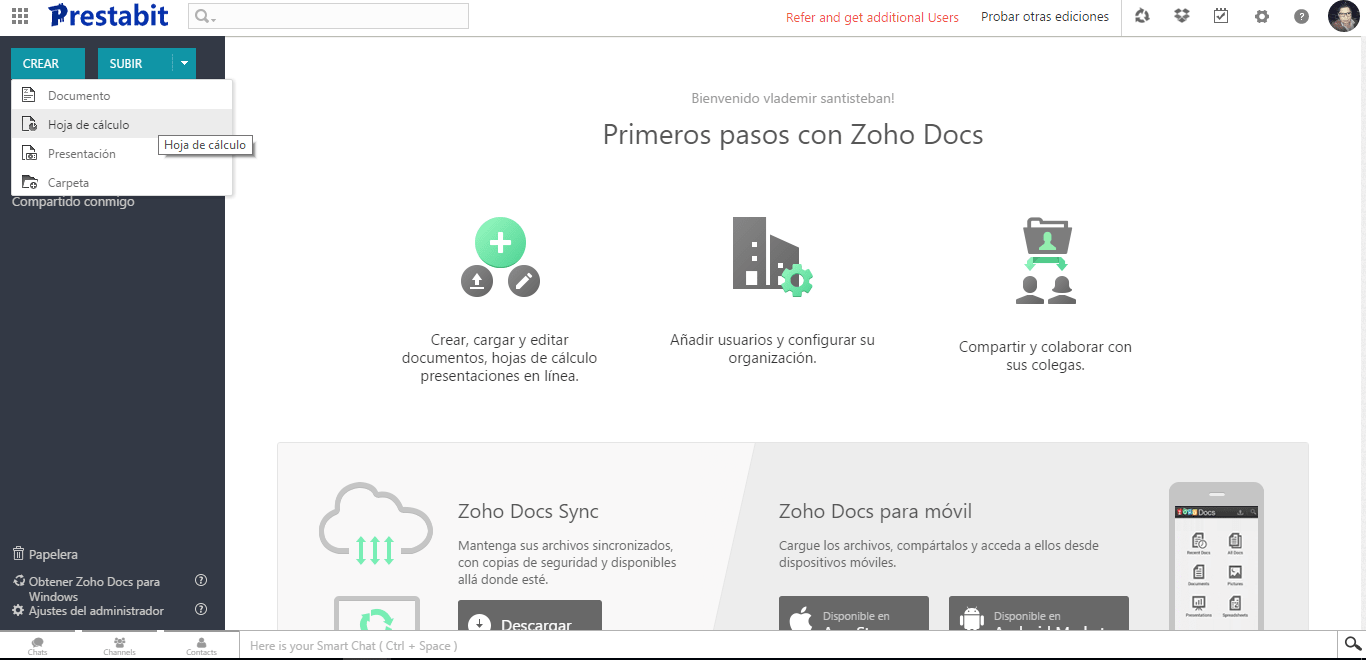Image resolution: width=1366 pixels, height=660 pixels.
Task: Click the Zoho Docs para móvil heading
Action: click(875, 511)
